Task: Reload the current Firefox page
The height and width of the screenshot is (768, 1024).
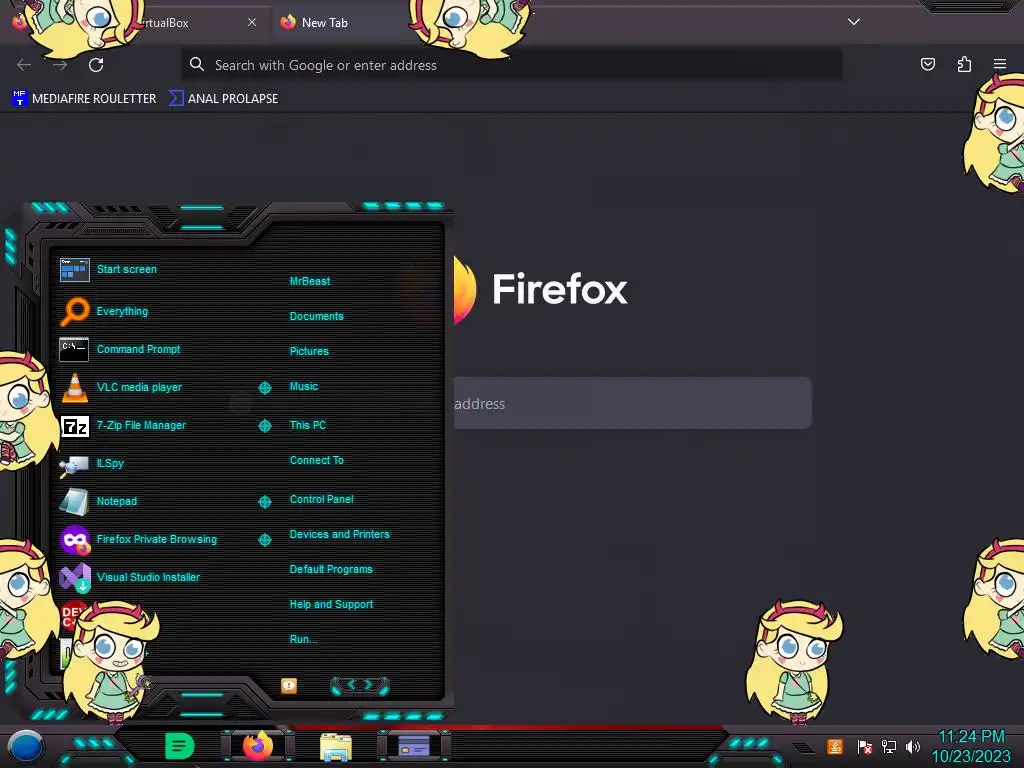Action: pyautogui.click(x=96, y=65)
